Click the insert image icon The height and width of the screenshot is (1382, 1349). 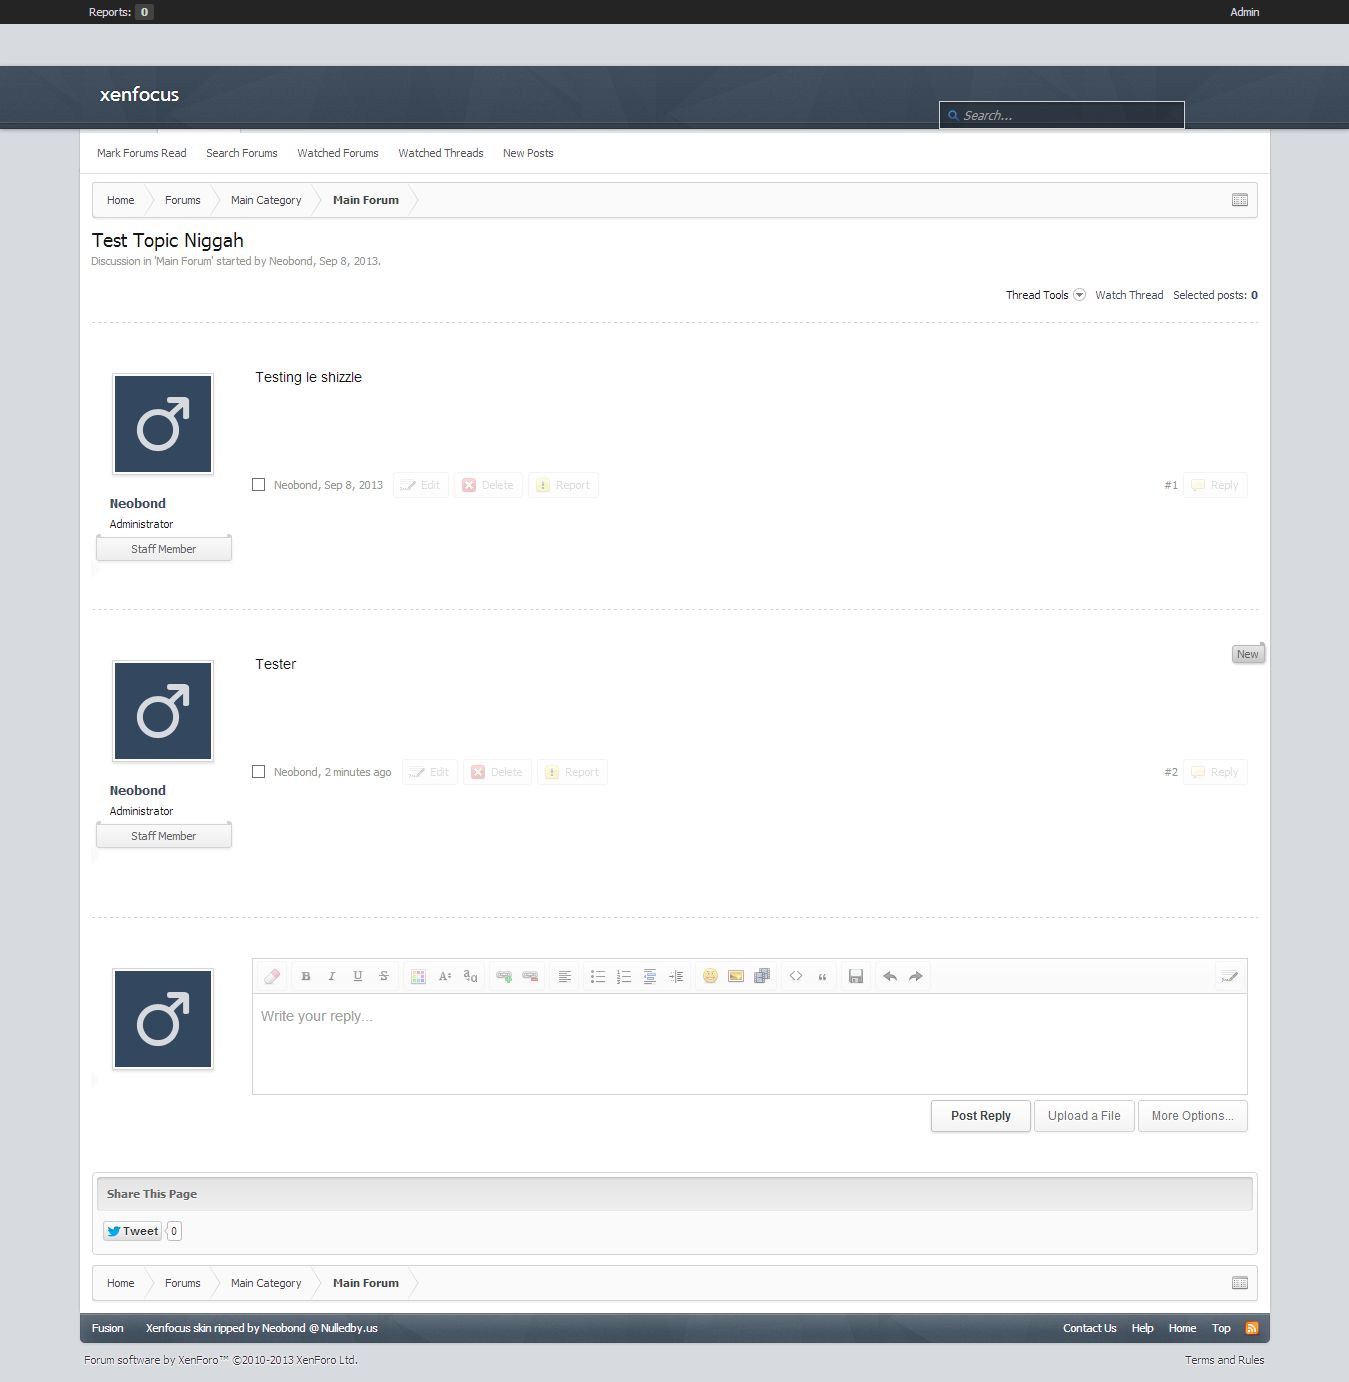point(736,976)
